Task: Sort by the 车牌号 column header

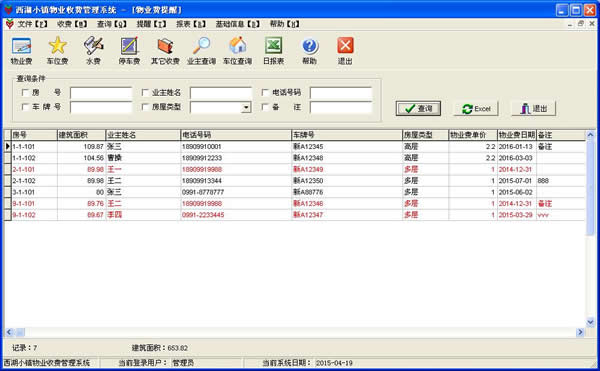Action: coord(347,135)
